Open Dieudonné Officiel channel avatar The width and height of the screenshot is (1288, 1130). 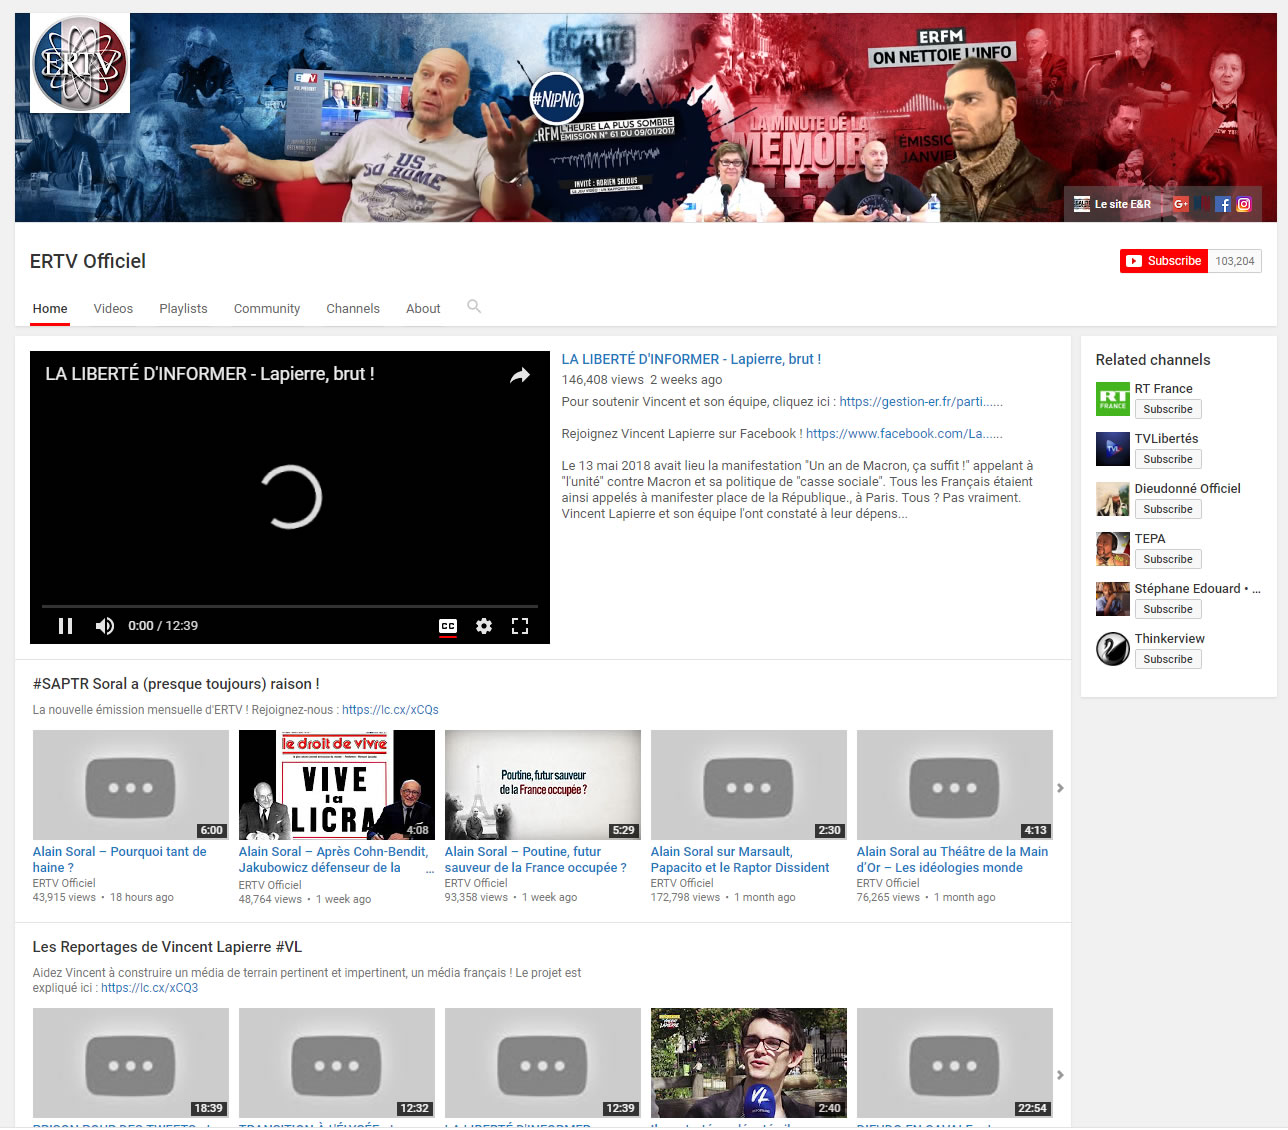pyautogui.click(x=1113, y=499)
